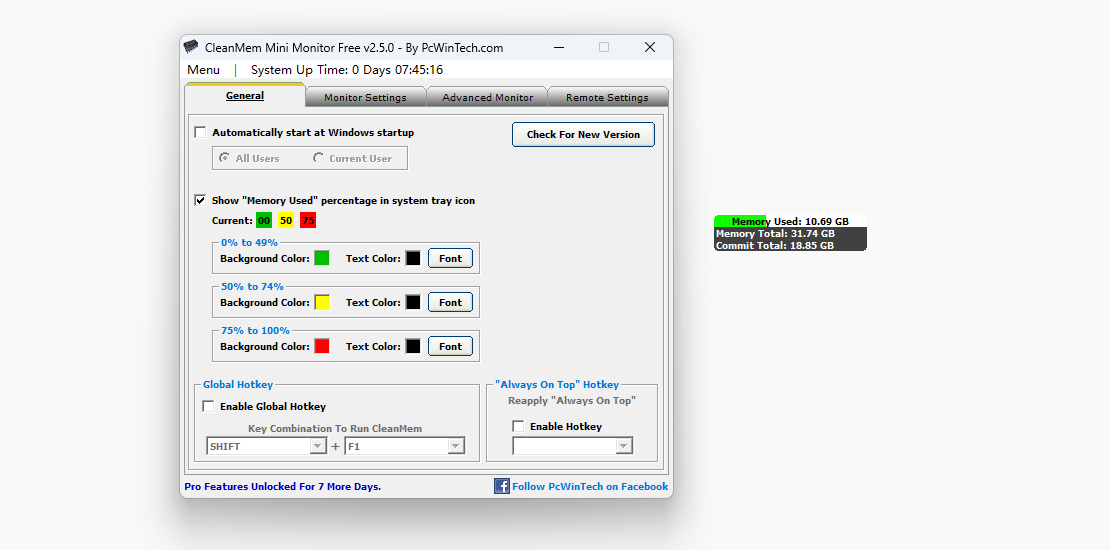This screenshot has width=1110, height=550.
Task: Enable automatic start at Windows startup
Action: click(201, 132)
